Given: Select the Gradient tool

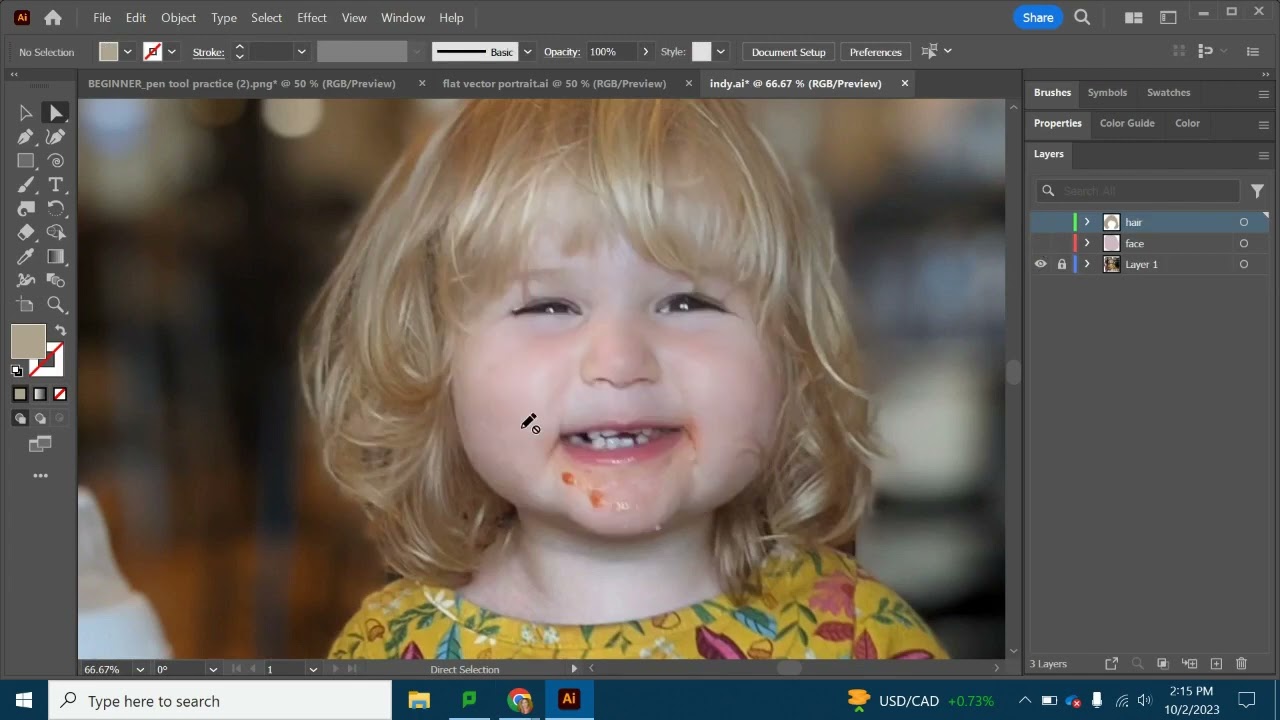Looking at the screenshot, I should coord(56,257).
